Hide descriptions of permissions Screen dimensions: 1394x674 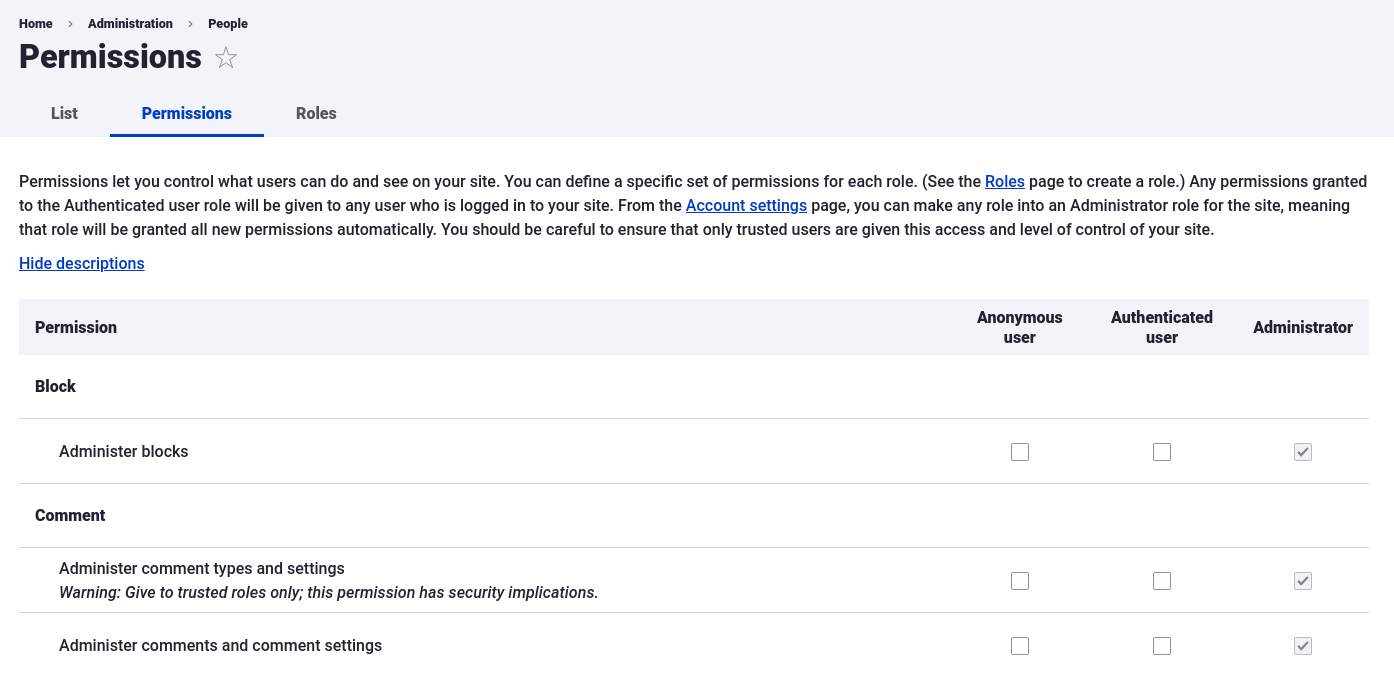click(82, 263)
